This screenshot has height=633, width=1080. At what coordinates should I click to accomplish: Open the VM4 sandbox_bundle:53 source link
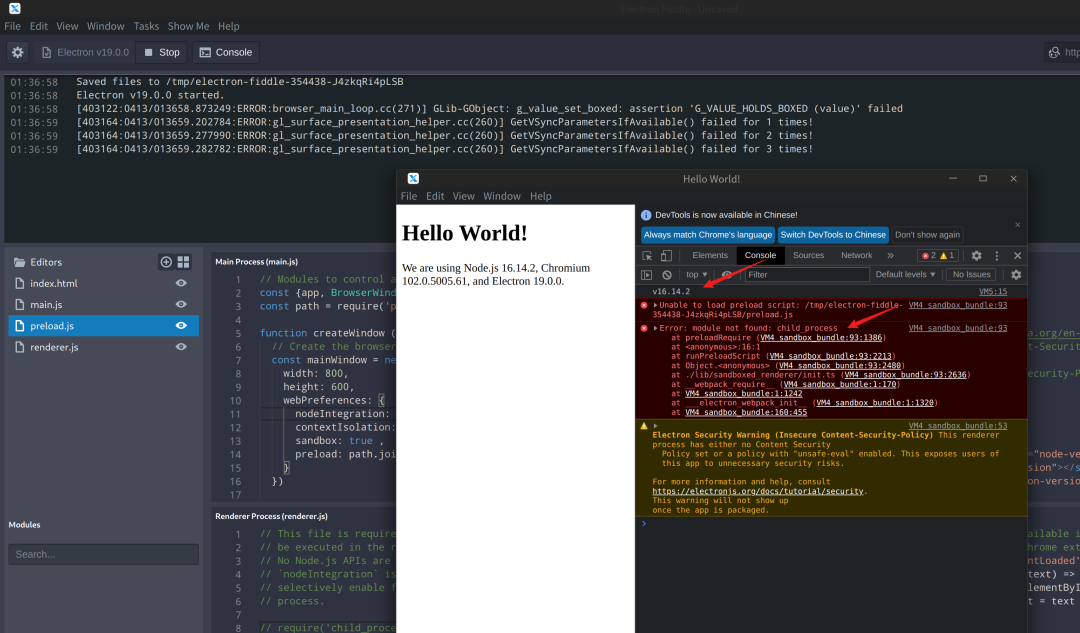pos(957,426)
